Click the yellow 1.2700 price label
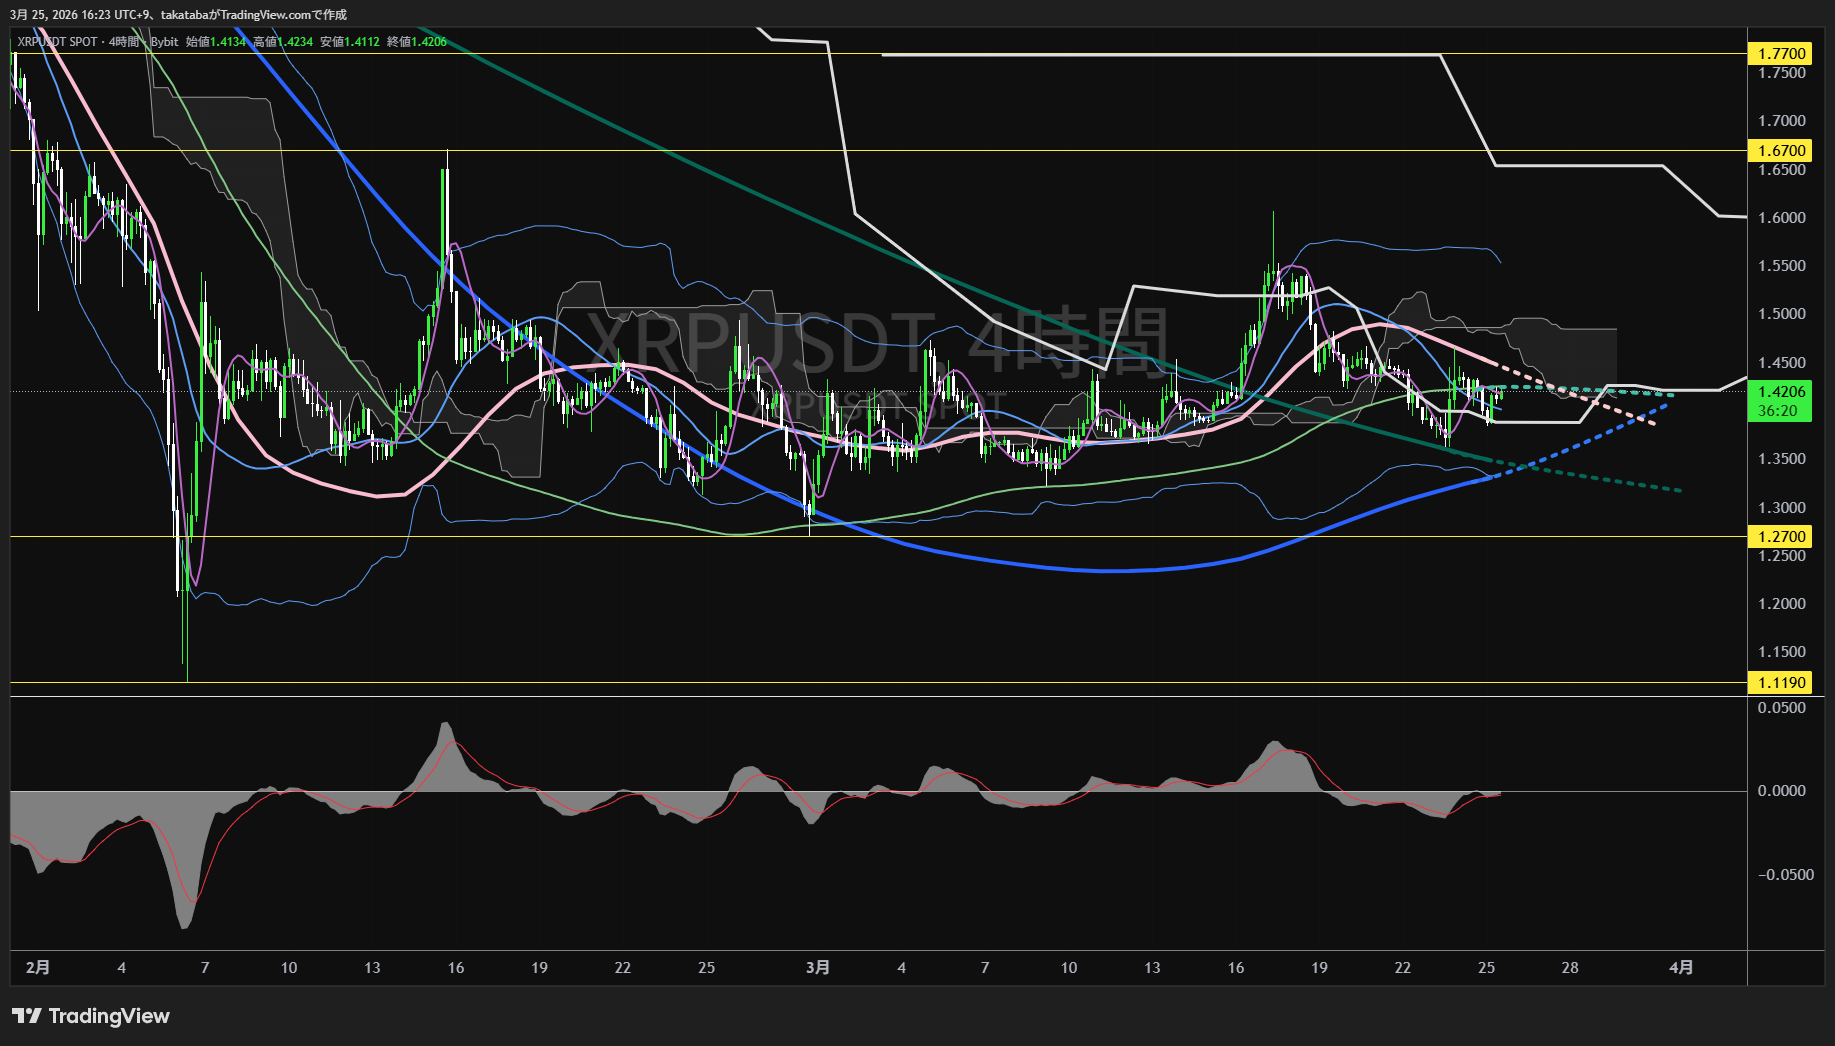The width and height of the screenshot is (1835, 1046). point(1781,537)
